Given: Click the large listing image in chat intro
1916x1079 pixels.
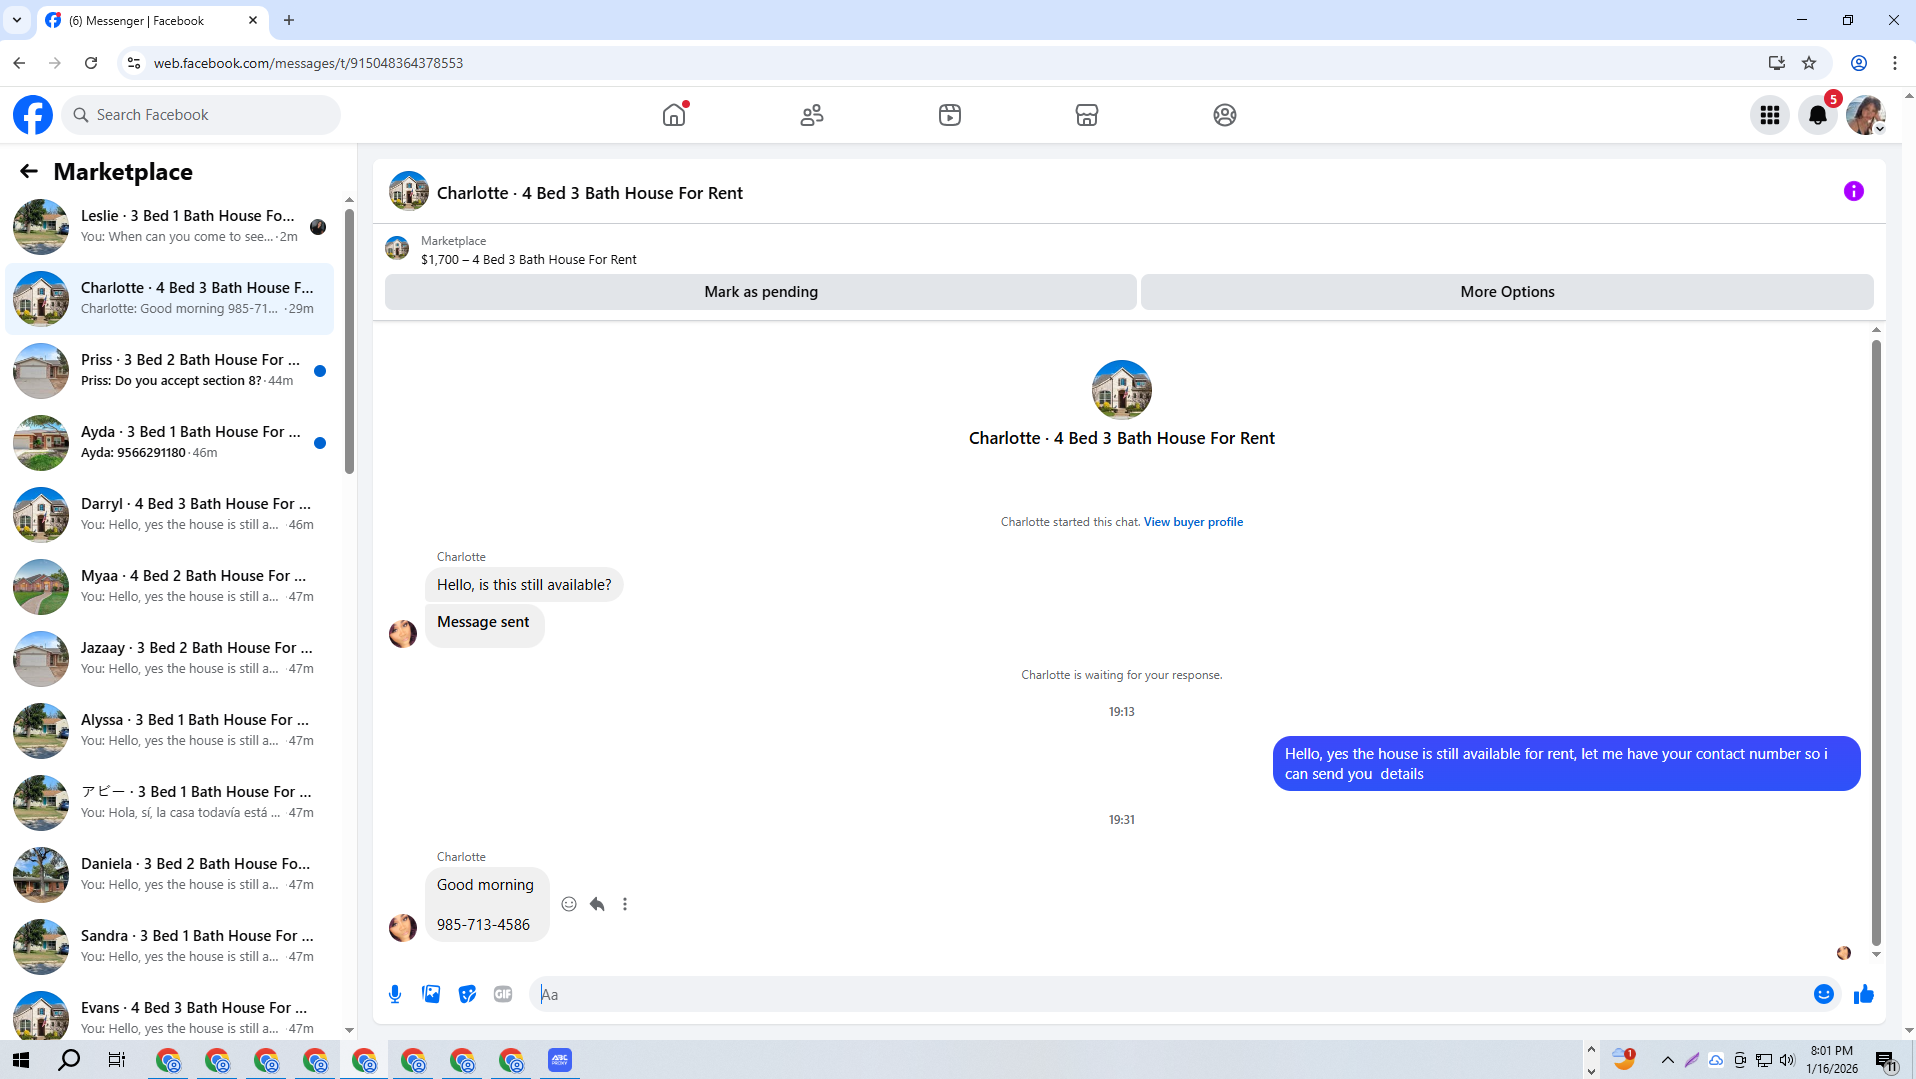Looking at the screenshot, I should [1122, 390].
